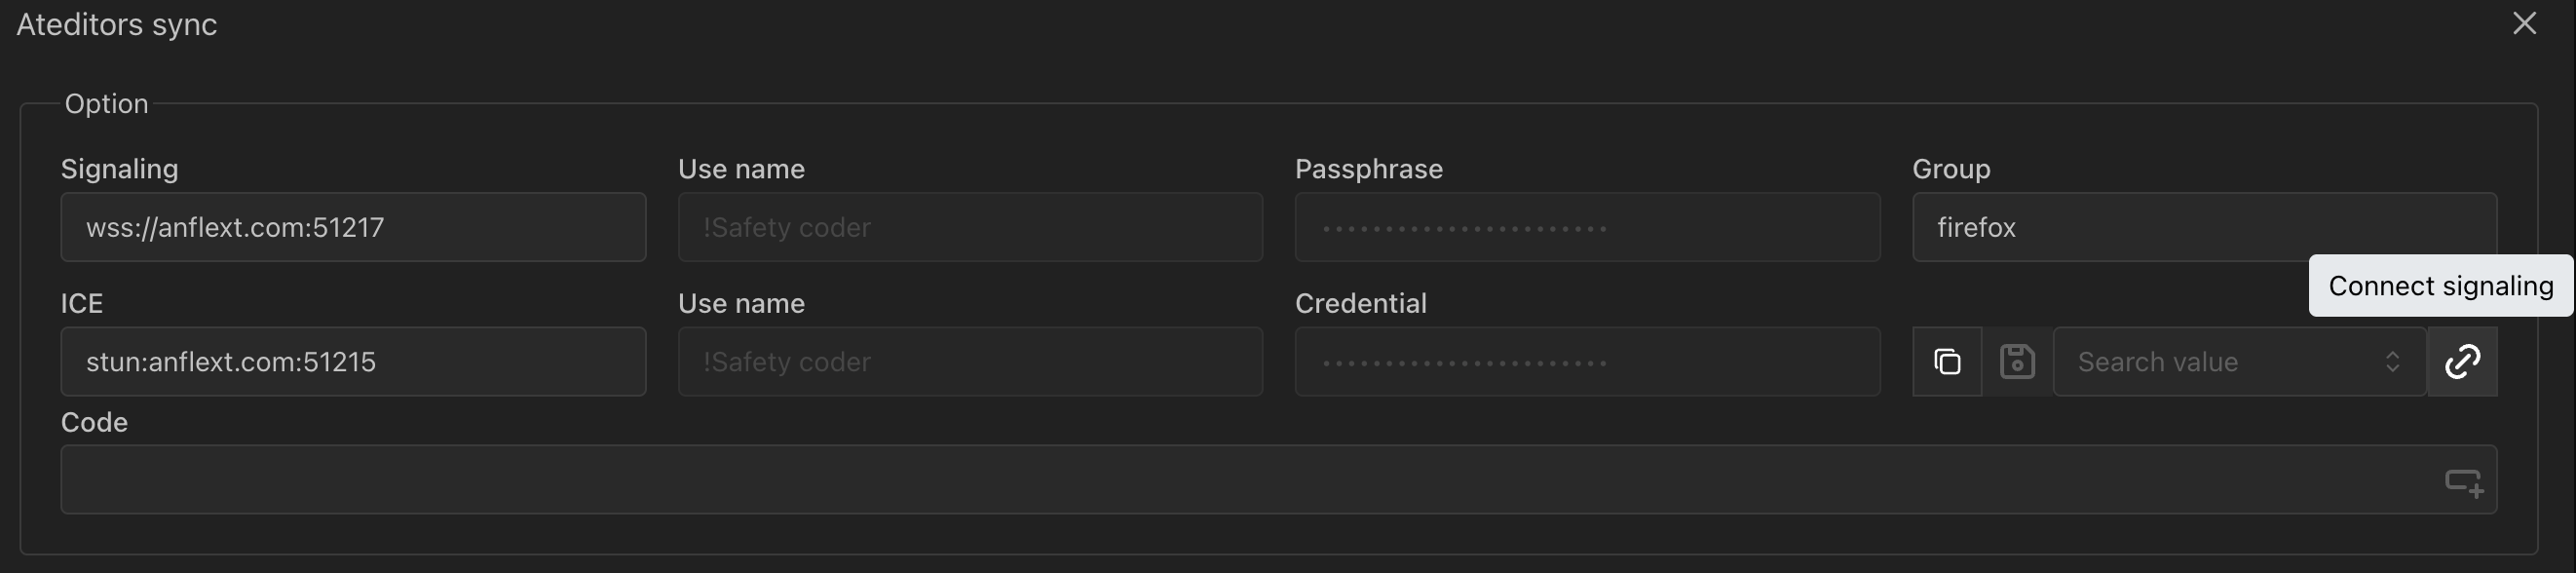The height and width of the screenshot is (573, 2576).
Task: Click Use name field next to Signaling
Action: (969, 227)
